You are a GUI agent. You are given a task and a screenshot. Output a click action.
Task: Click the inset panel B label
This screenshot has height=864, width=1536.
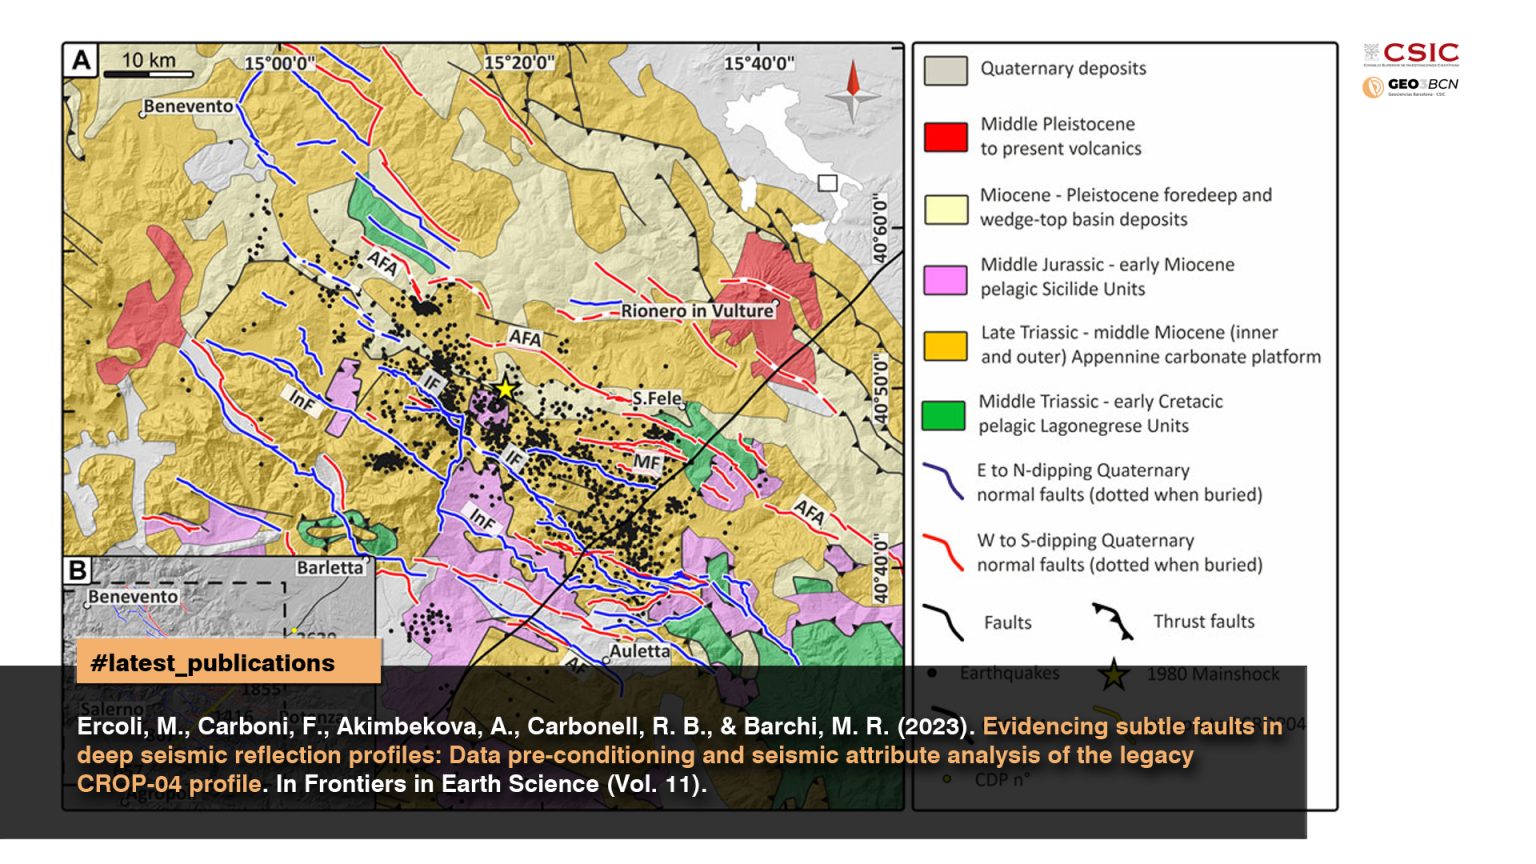pyautogui.click(x=78, y=571)
